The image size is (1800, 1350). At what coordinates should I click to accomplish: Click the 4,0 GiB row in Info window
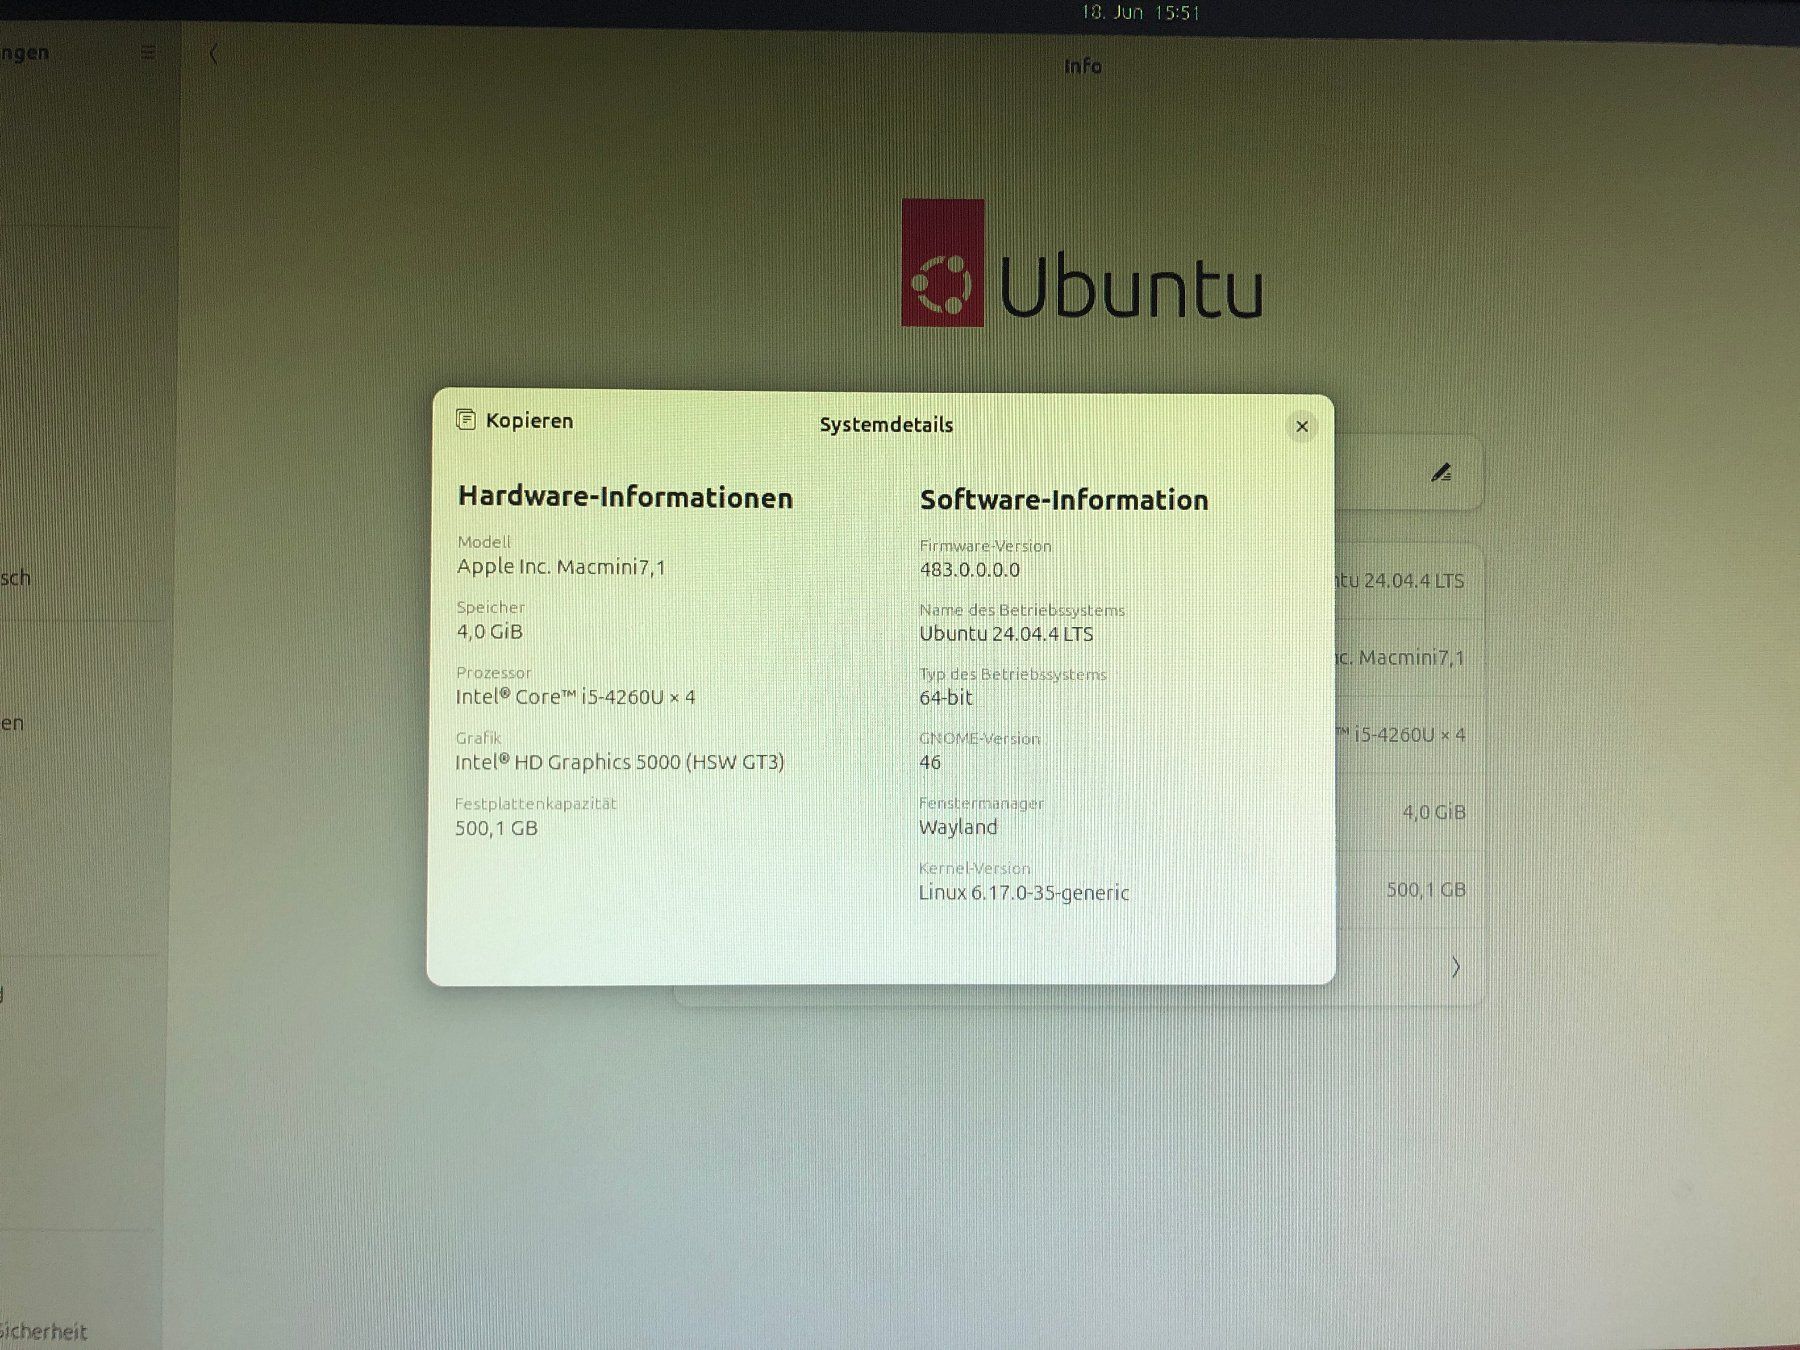coord(1408,812)
